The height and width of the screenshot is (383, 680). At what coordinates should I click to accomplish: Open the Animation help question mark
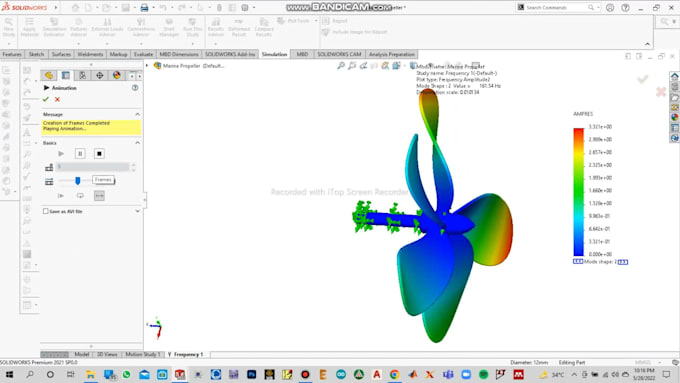tap(135, 88)
